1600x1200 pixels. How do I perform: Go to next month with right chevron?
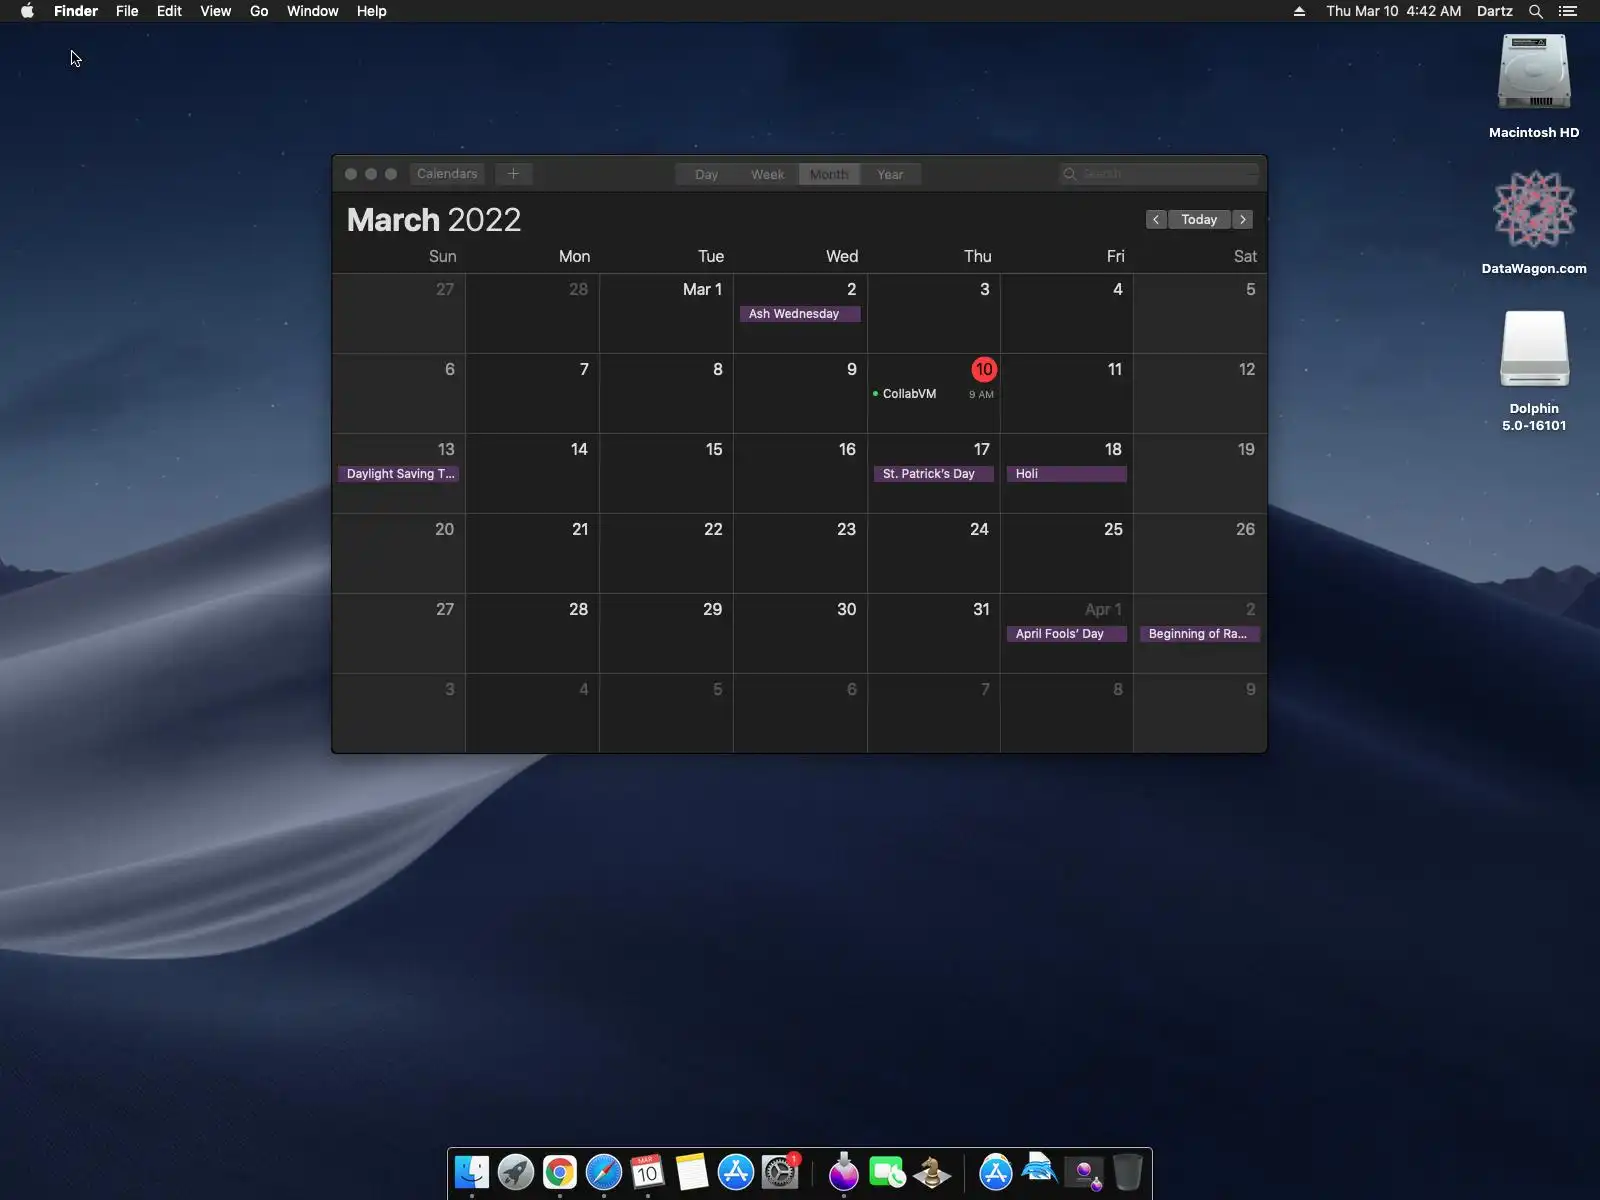point(1243,219)
